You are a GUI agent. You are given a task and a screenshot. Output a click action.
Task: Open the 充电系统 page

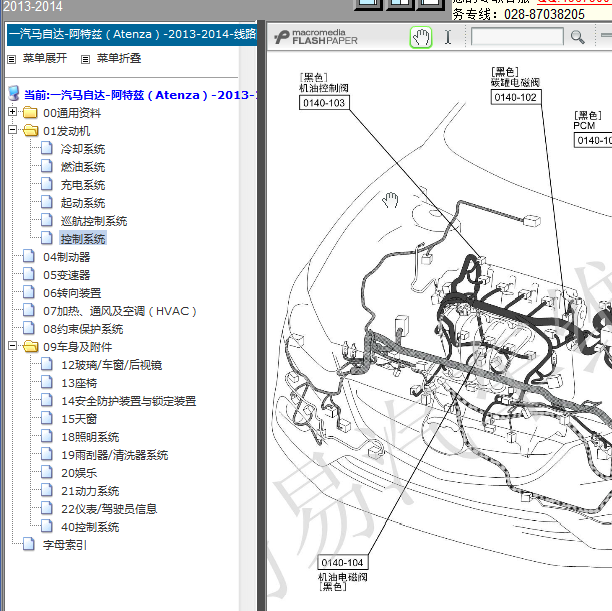coord(83,185)
